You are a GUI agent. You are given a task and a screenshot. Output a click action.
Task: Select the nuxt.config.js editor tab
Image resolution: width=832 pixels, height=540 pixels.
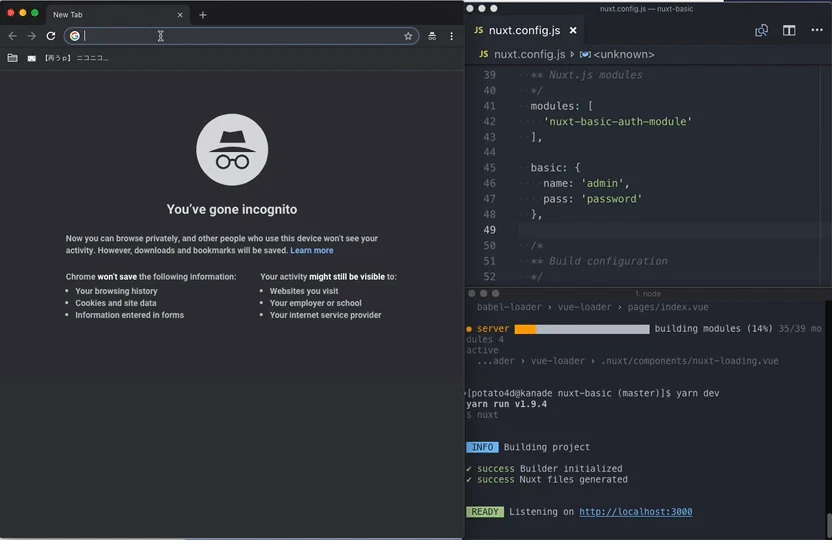(524, 30)
